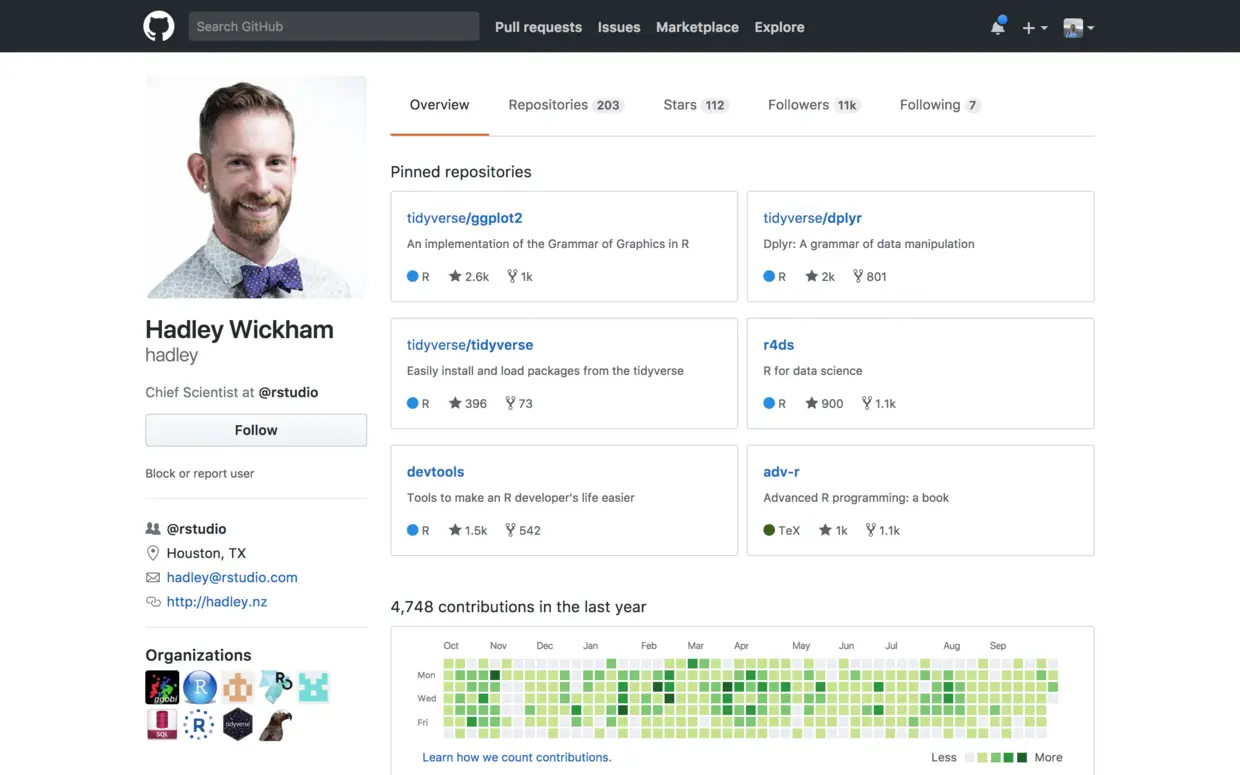Viewport: 1240px width, 775px height.
Task: Open the adv-r repository link
Action: pyautogui.click(x=781, y=472)
